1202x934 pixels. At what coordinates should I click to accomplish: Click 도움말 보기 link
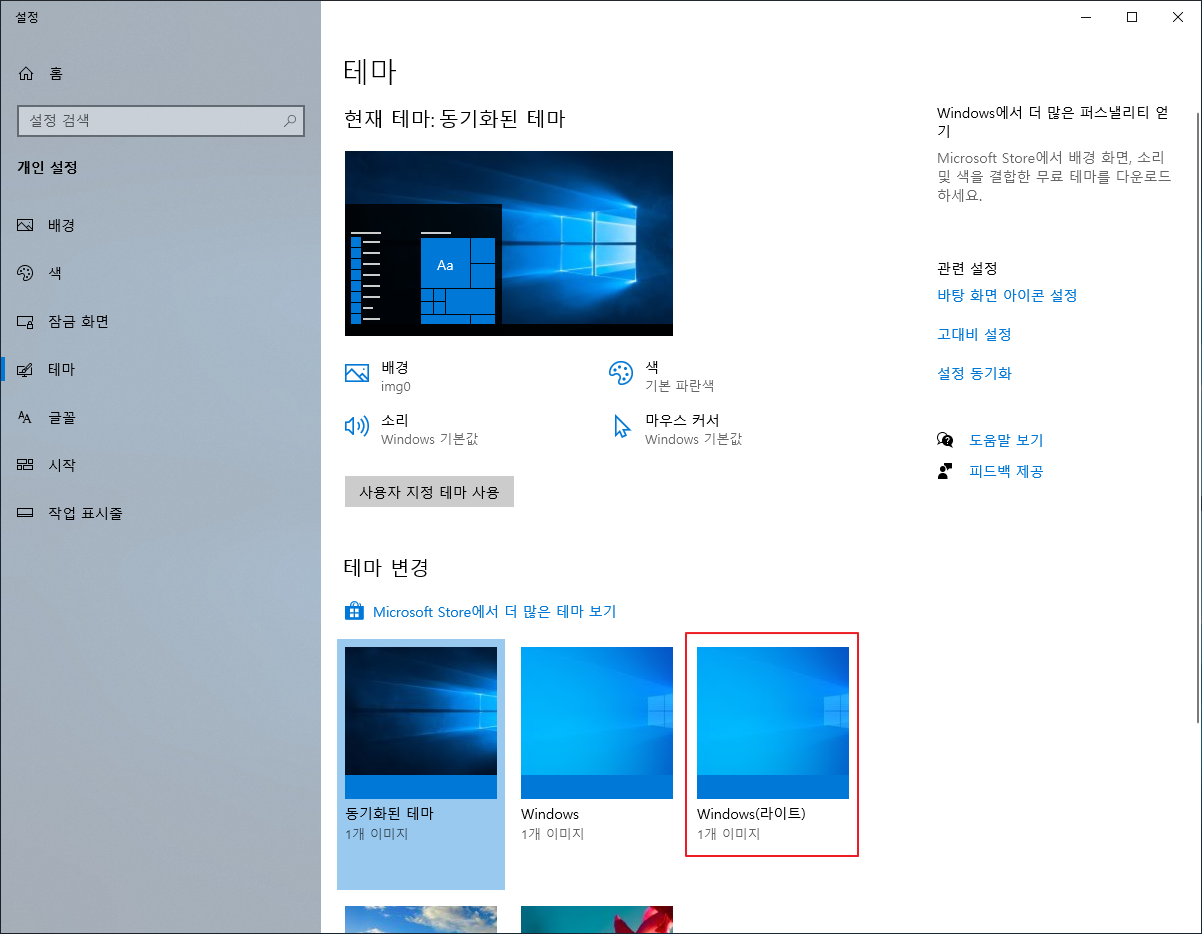click(1006, 440)
